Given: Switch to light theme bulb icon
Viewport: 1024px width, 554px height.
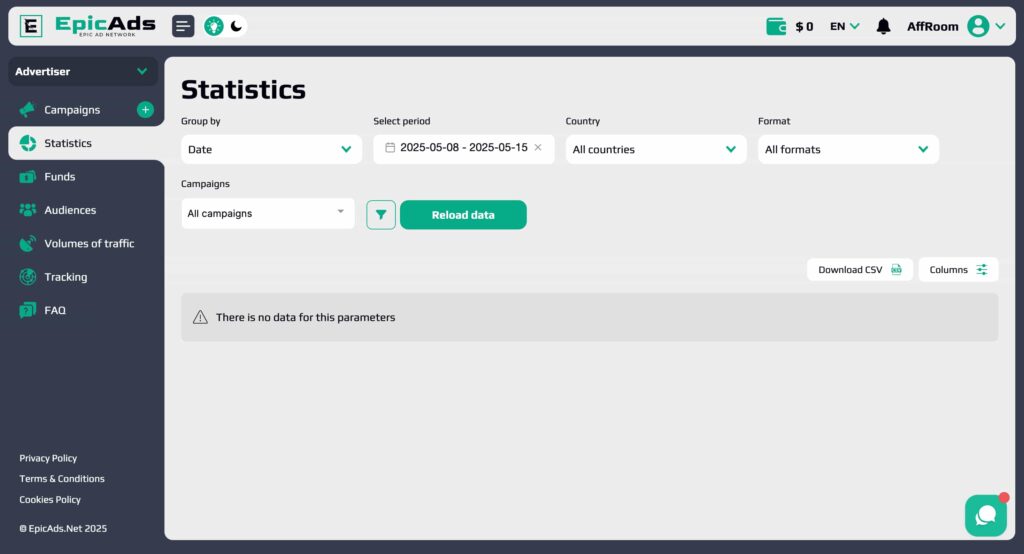Looking at the screenshot, I should [214, 26].
